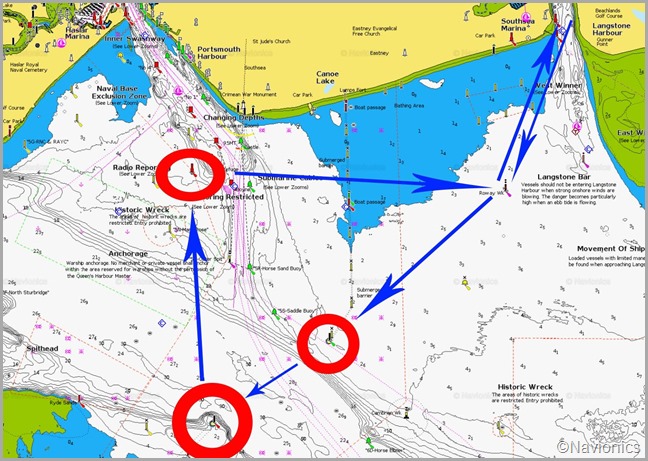Click the Cambrian Wk label
Screen dimensions: 648x461
[x=386, y=413]
